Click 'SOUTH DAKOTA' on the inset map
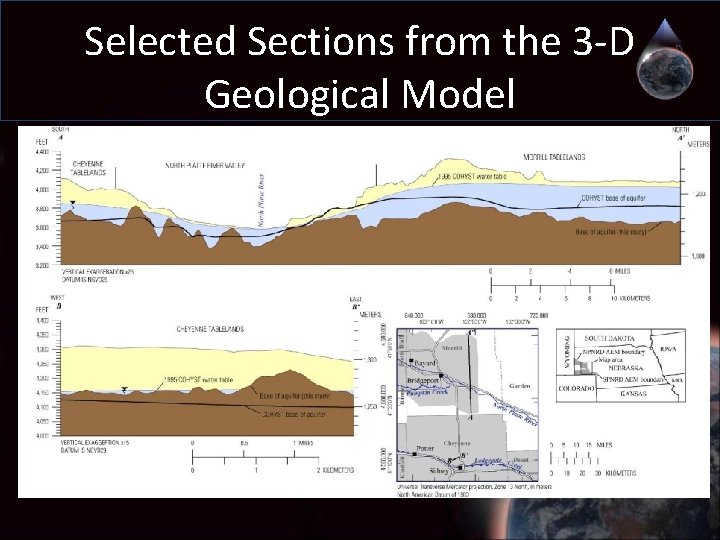Image resolution: width=720 pixels, height=540 pixels. click(609, 338)
